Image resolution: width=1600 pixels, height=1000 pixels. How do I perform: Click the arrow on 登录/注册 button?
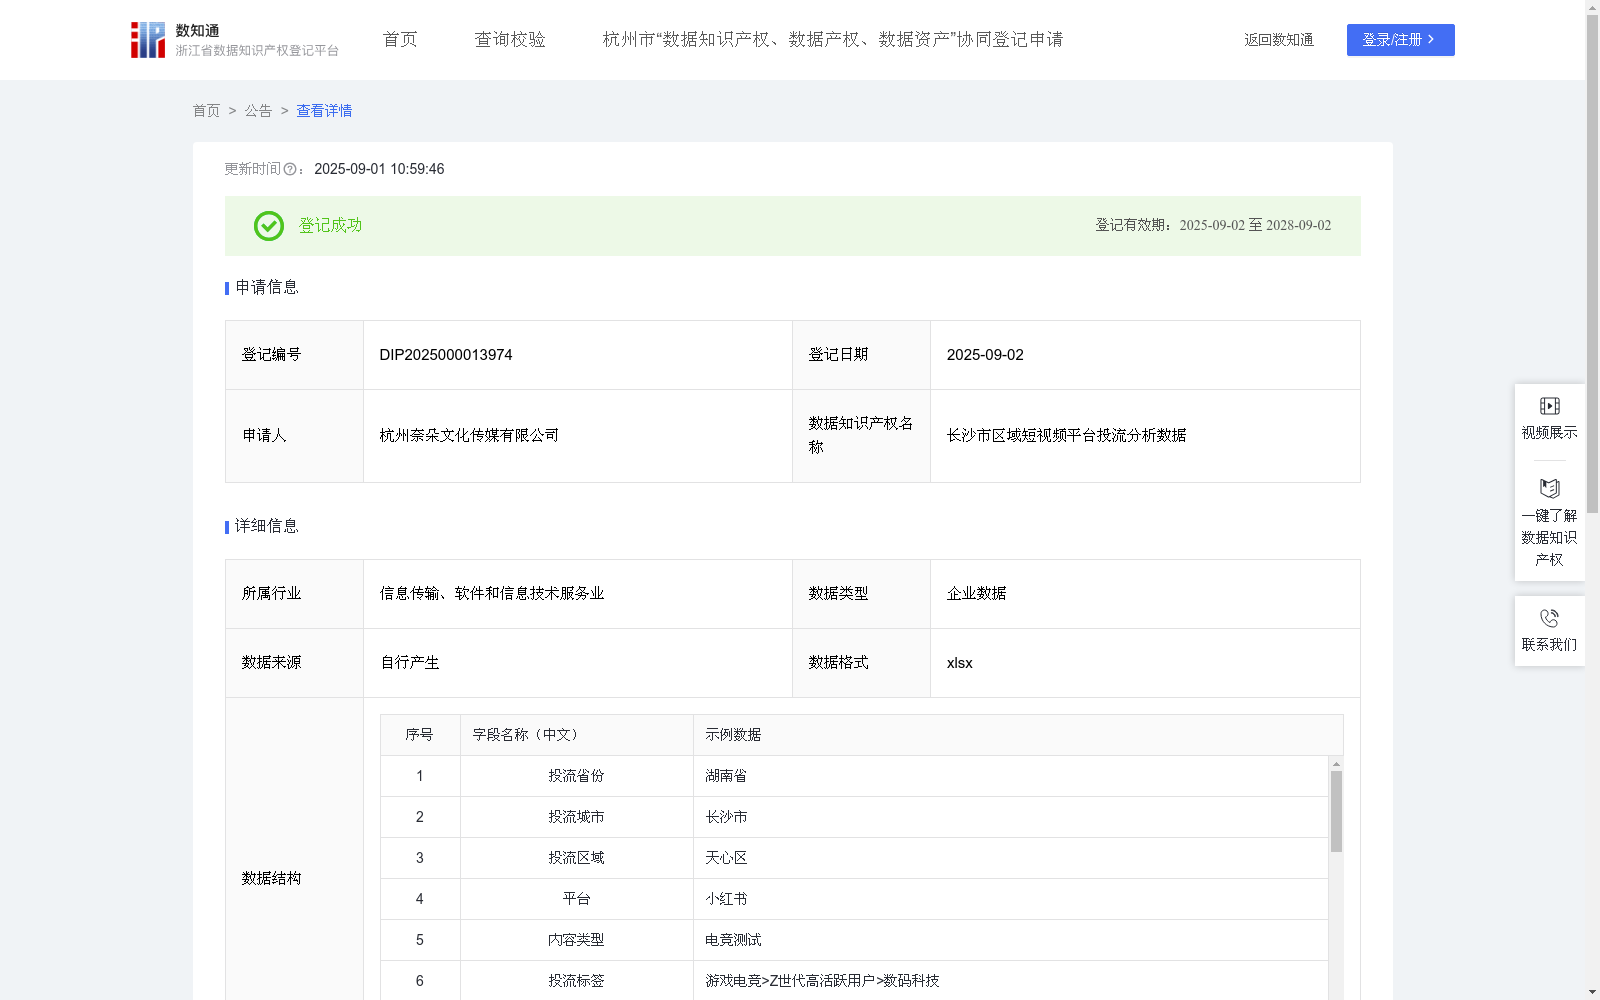pos(1431,40)
